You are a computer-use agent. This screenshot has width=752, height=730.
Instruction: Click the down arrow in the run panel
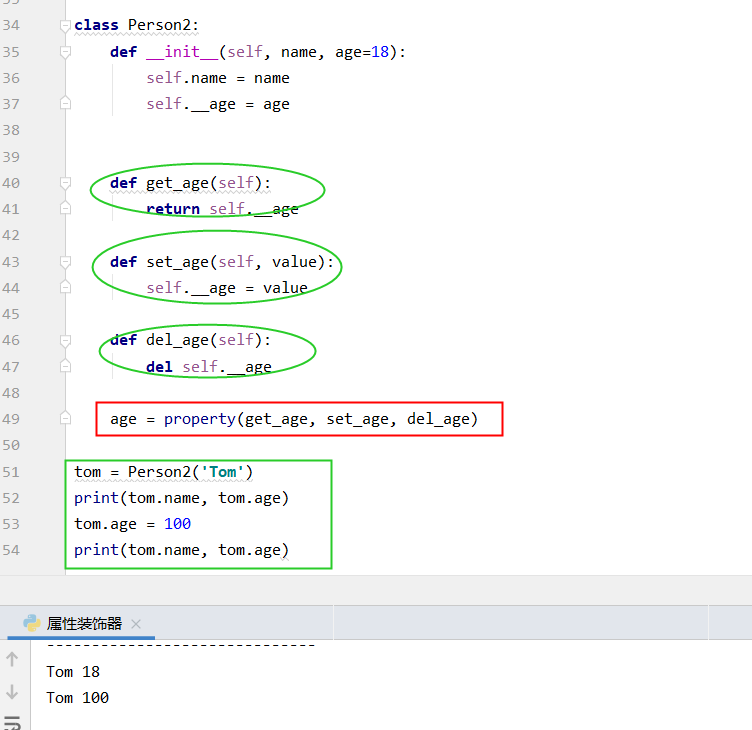12,691
